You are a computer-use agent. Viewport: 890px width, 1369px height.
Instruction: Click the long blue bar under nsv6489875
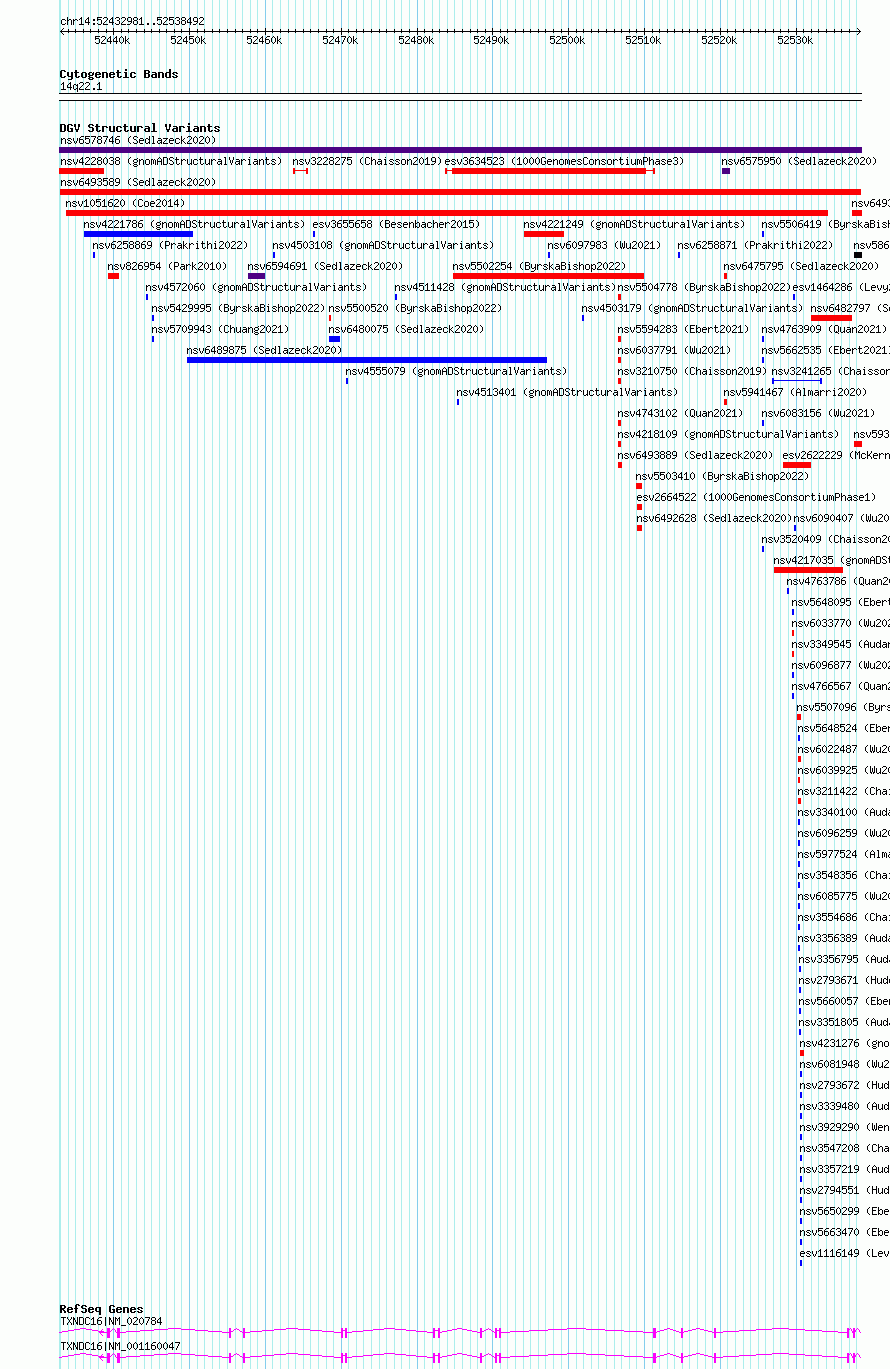367,360
